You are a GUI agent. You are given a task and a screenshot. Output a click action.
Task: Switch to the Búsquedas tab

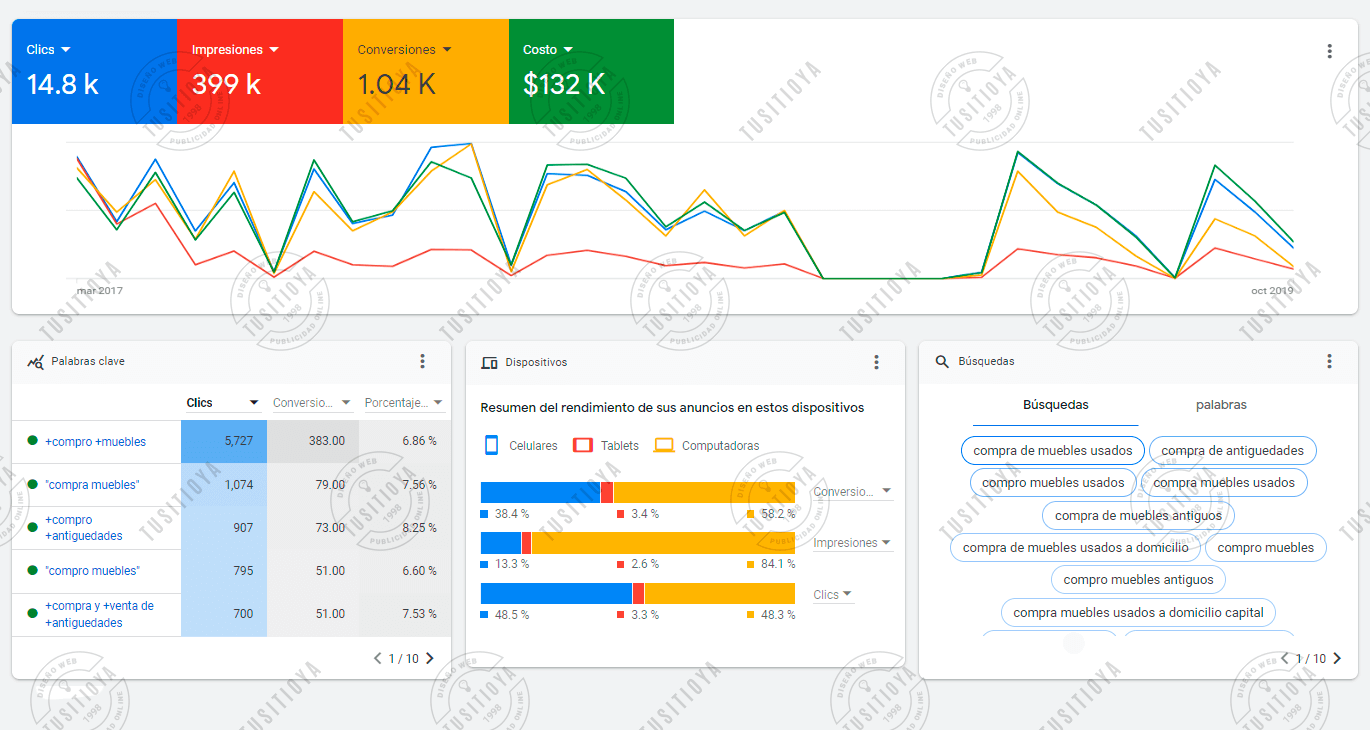(x=1055, y=405)
